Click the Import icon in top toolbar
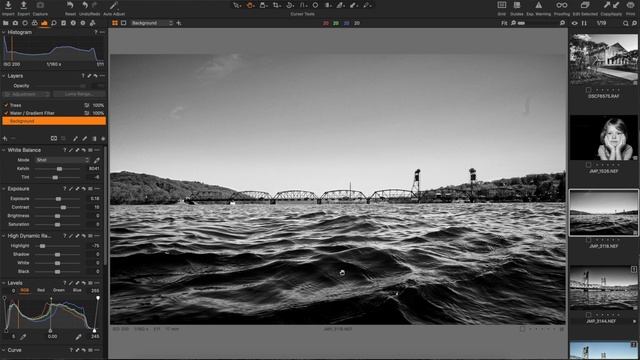640x360 pixels. pyautogui.click(x=8, y=5)
